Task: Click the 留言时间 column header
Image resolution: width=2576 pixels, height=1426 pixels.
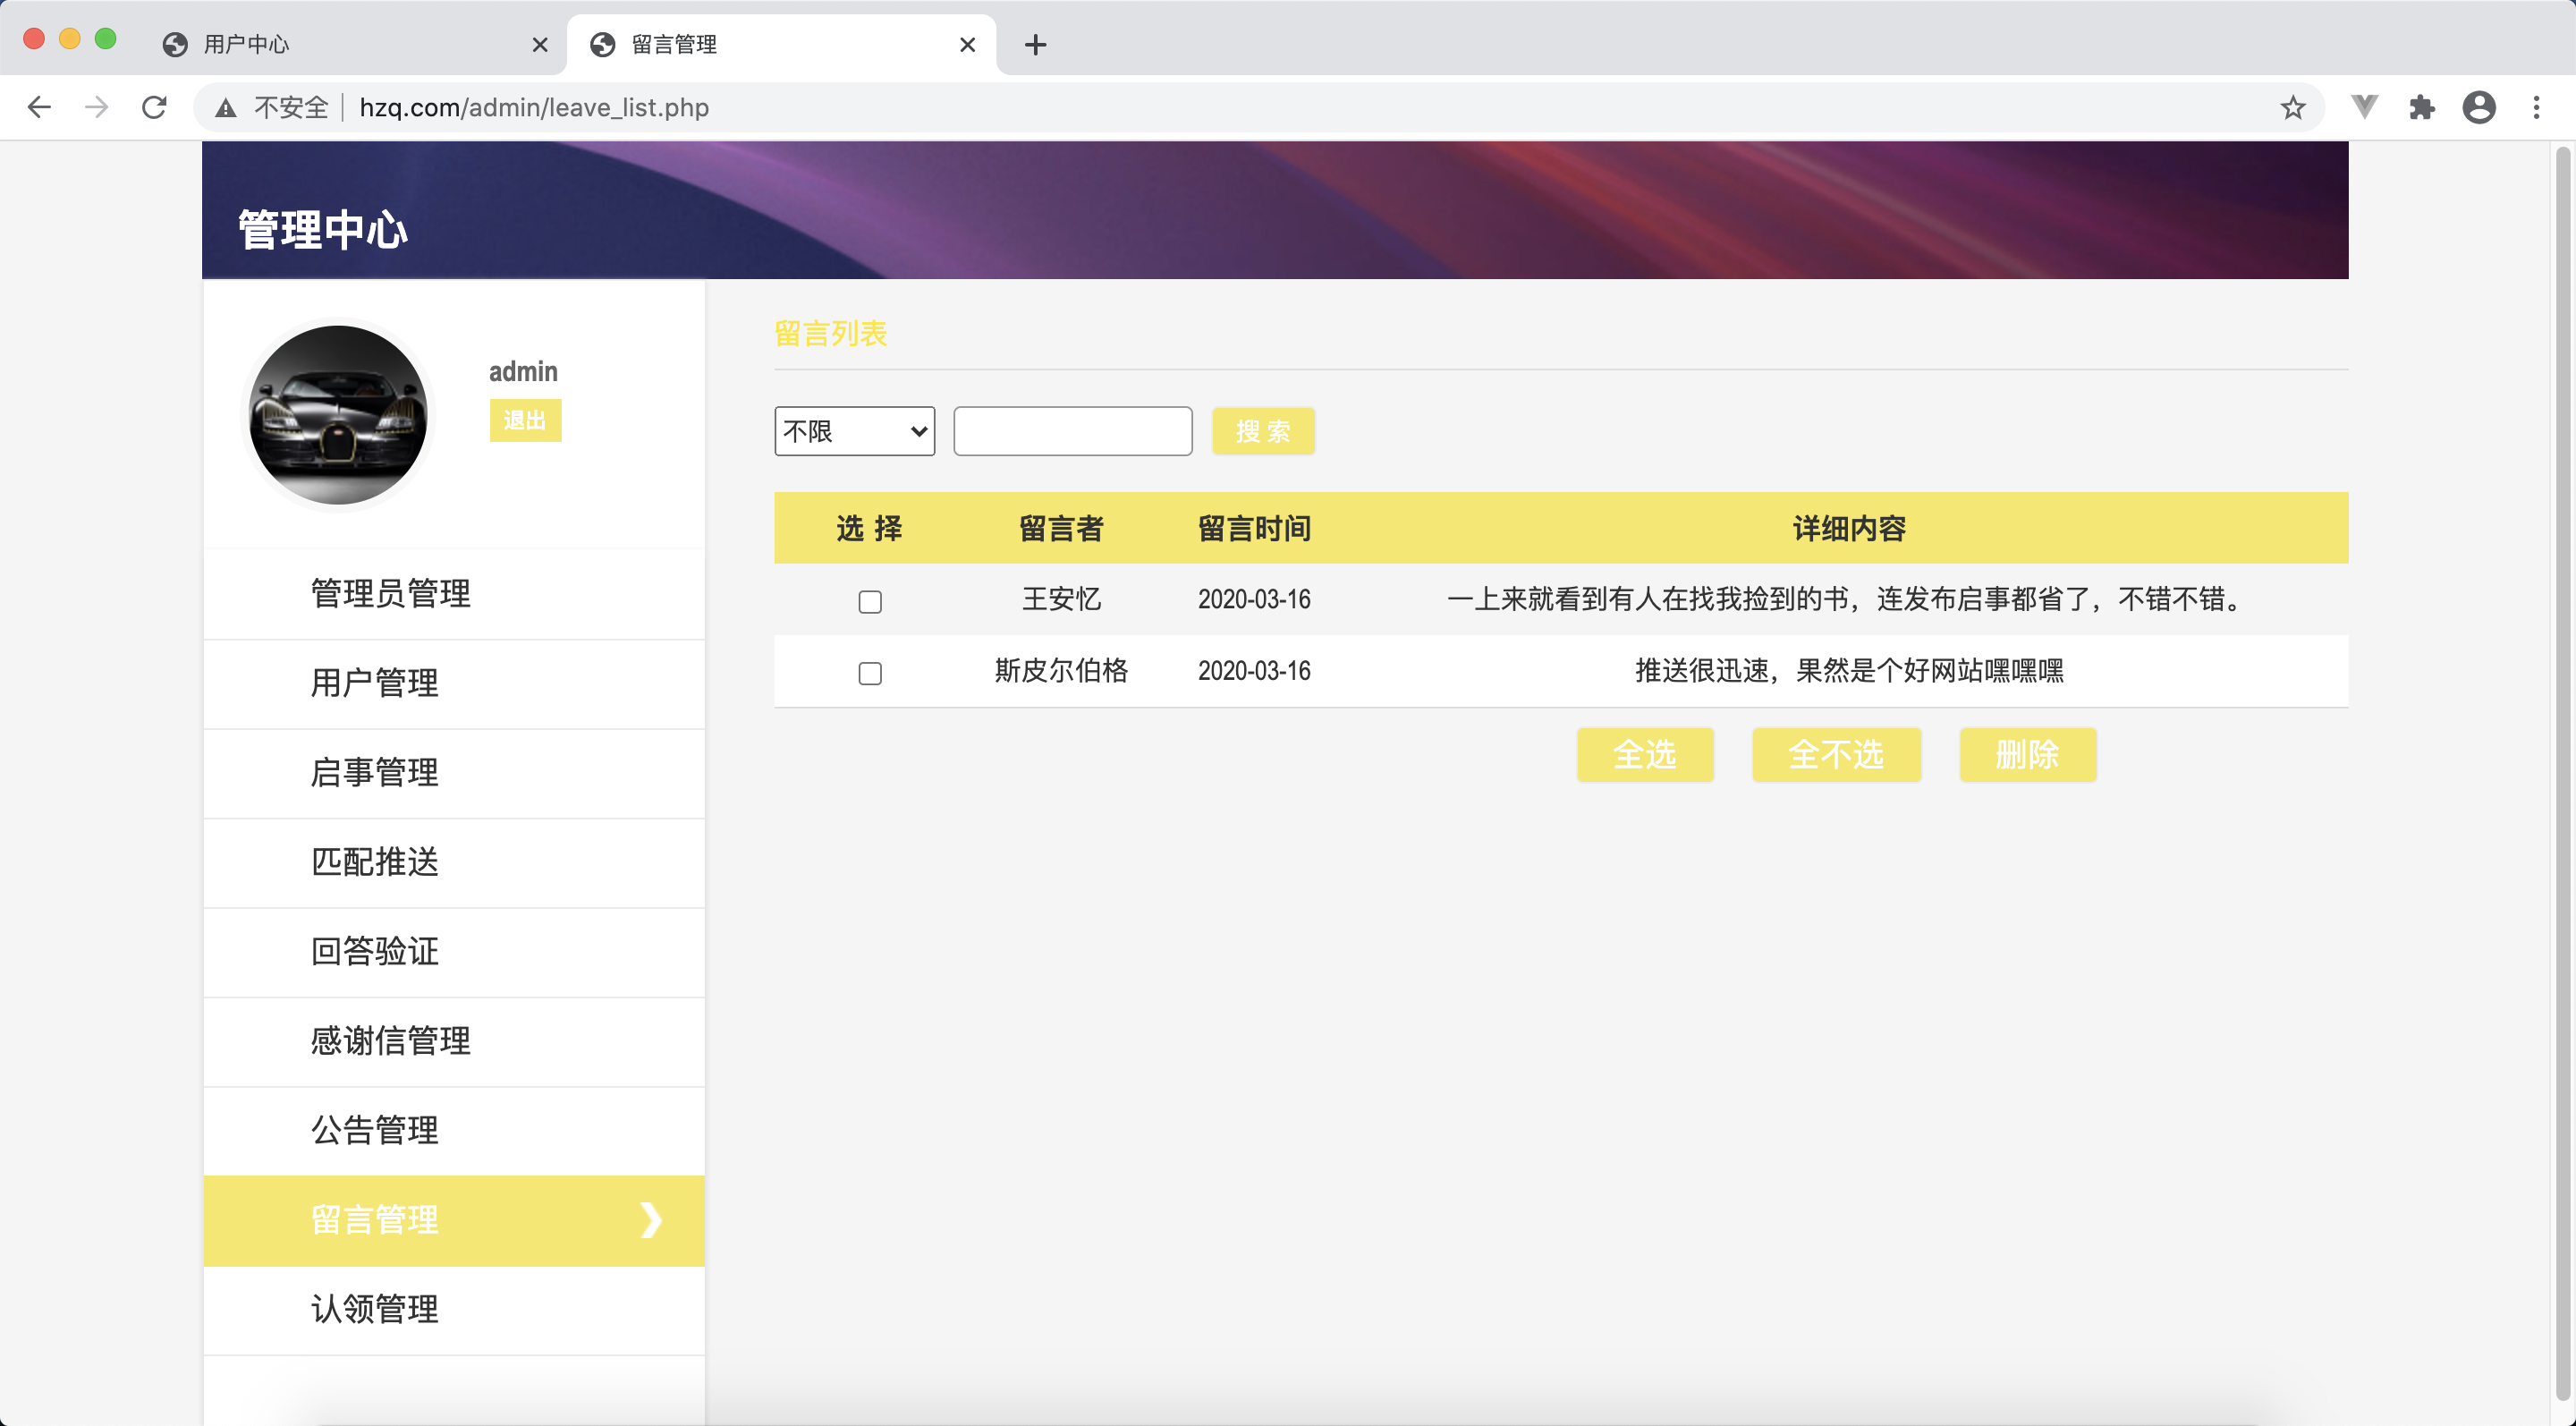Action: 1254,528
